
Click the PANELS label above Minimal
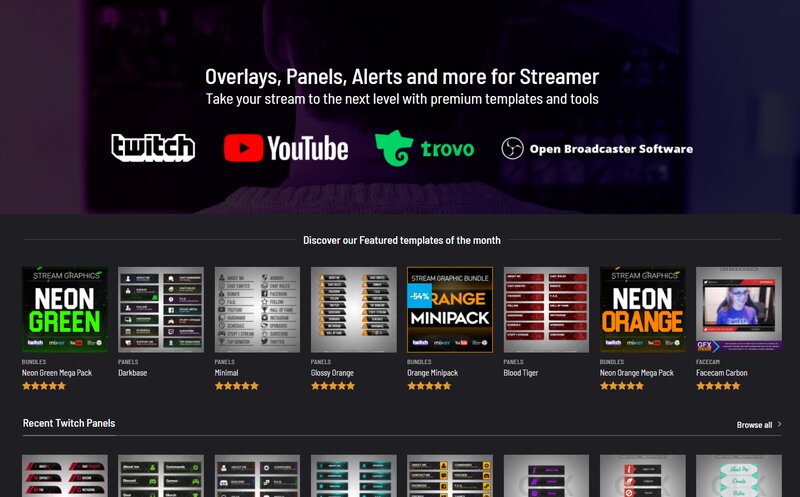coord(224,362)
